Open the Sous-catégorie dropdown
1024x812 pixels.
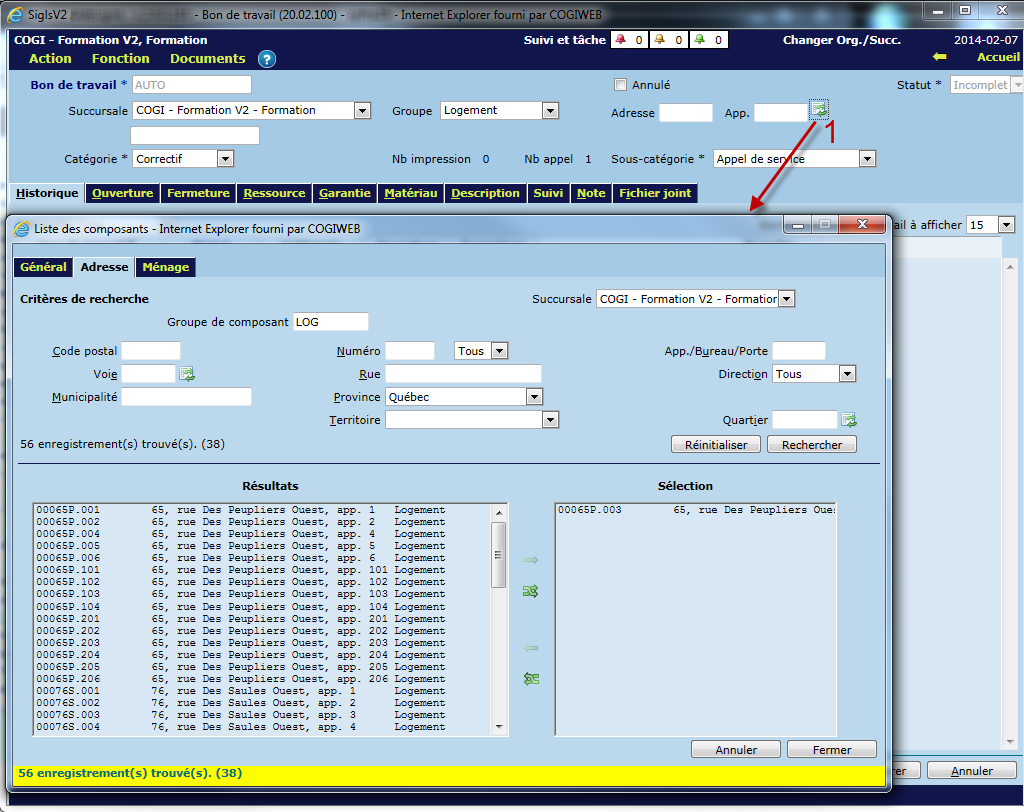(x=867, y=159)
